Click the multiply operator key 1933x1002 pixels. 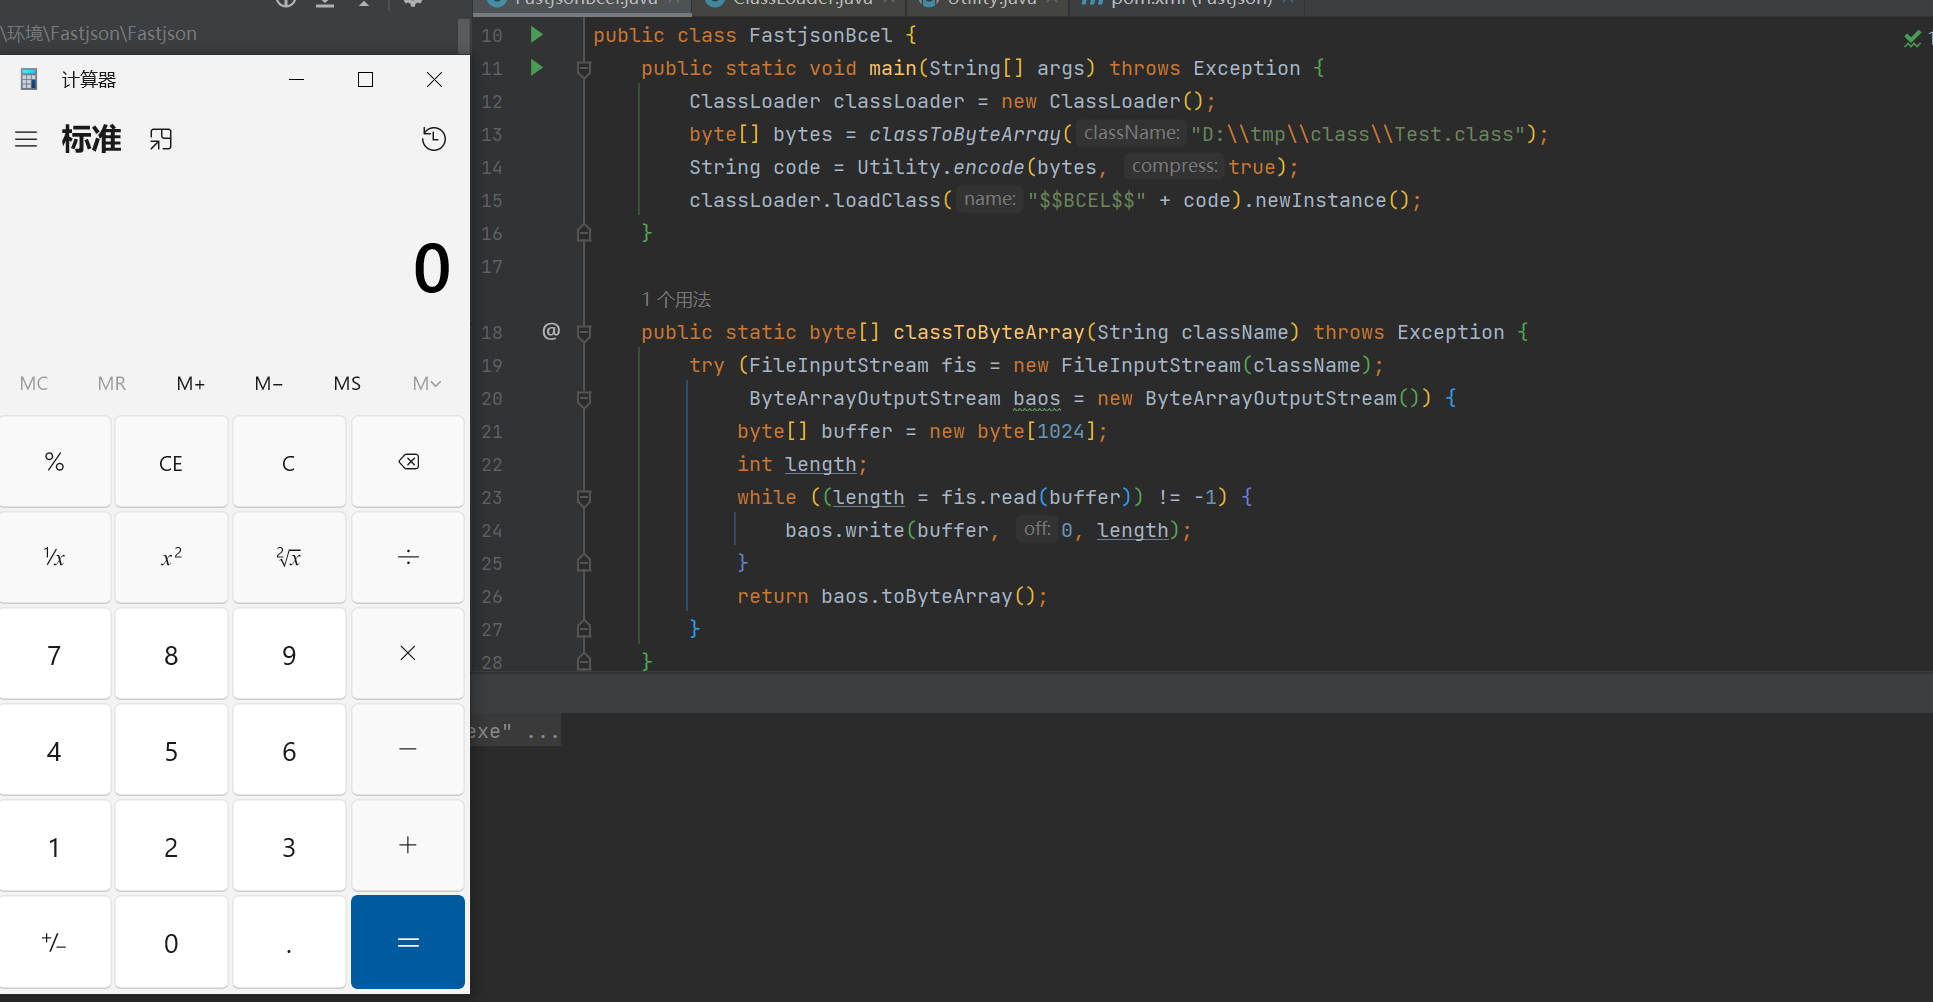408,654
